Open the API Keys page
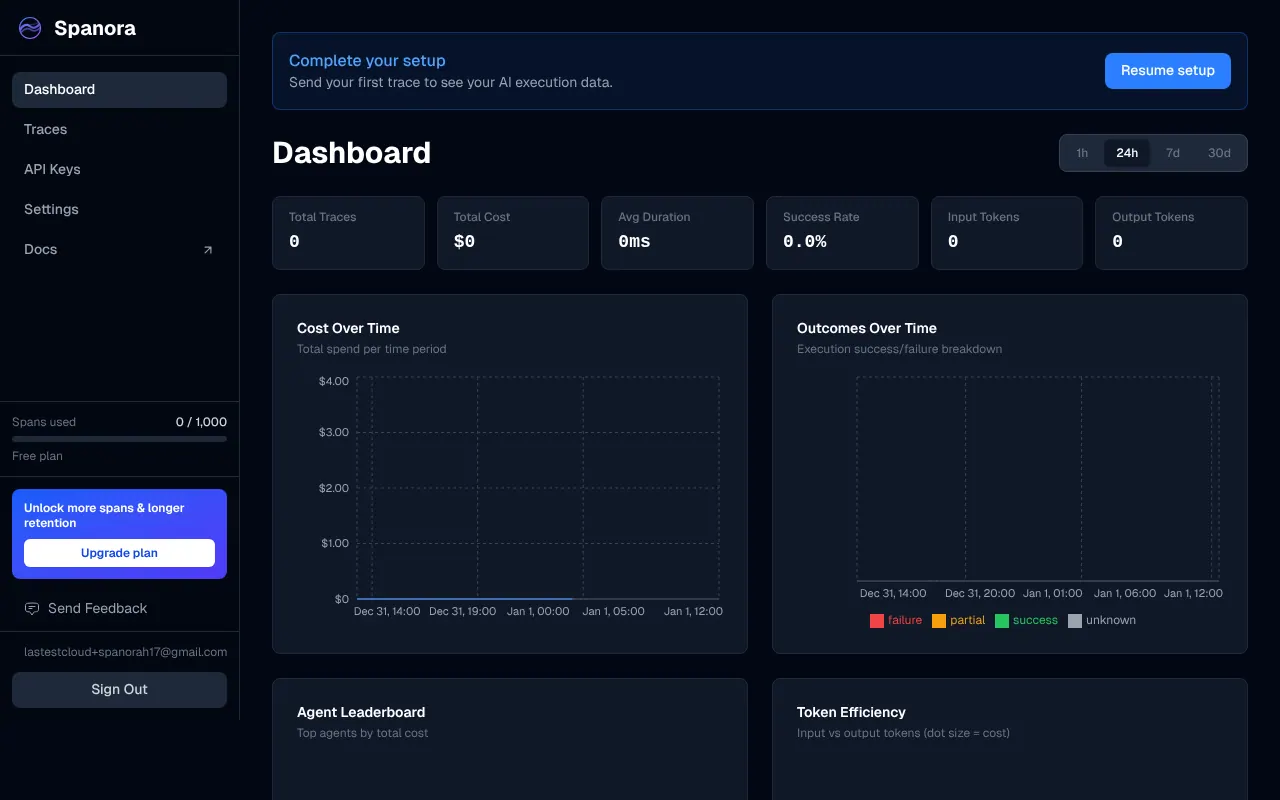 click(x=119, y=169)
